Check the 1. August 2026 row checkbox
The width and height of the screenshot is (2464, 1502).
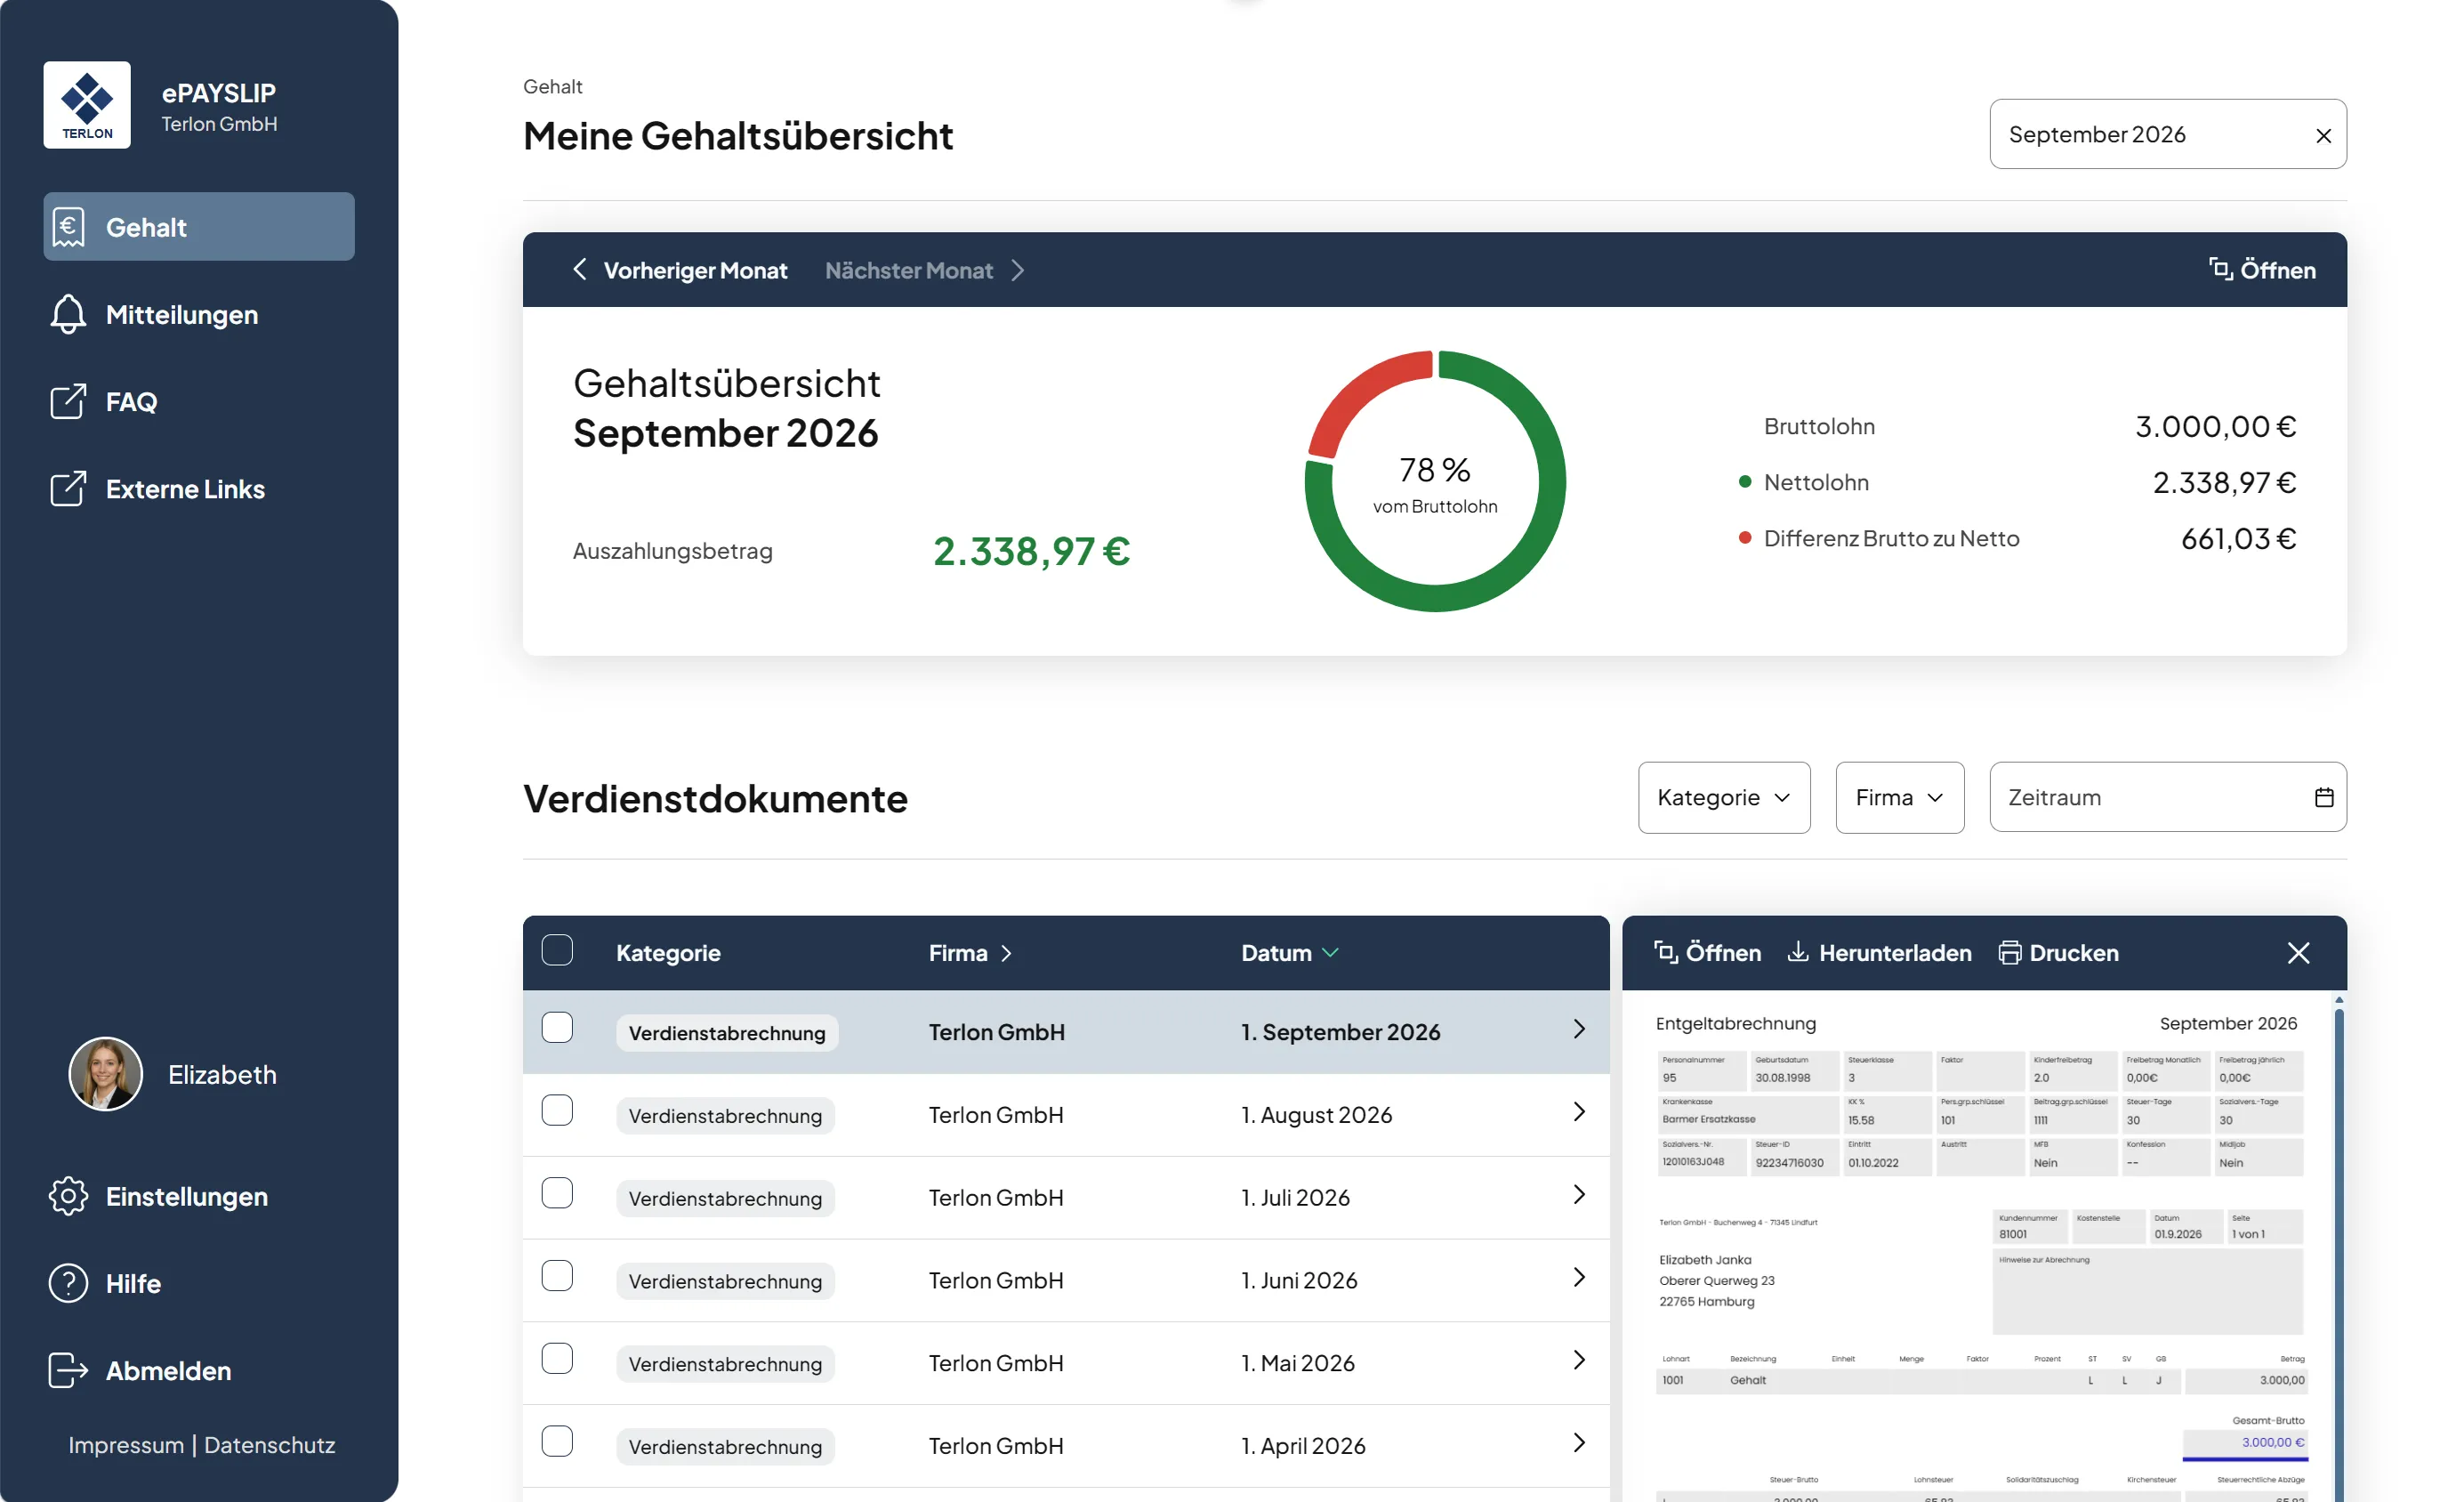click(x=557, y=1110)
